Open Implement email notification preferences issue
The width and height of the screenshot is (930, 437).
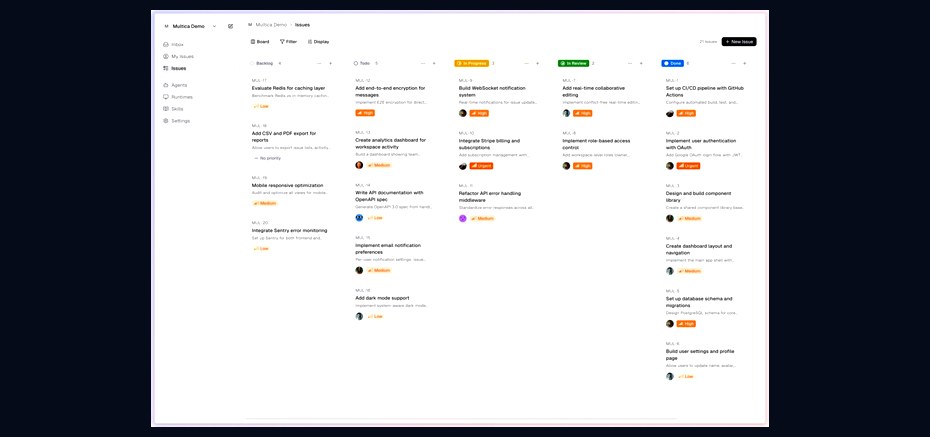tap(388, 248)
